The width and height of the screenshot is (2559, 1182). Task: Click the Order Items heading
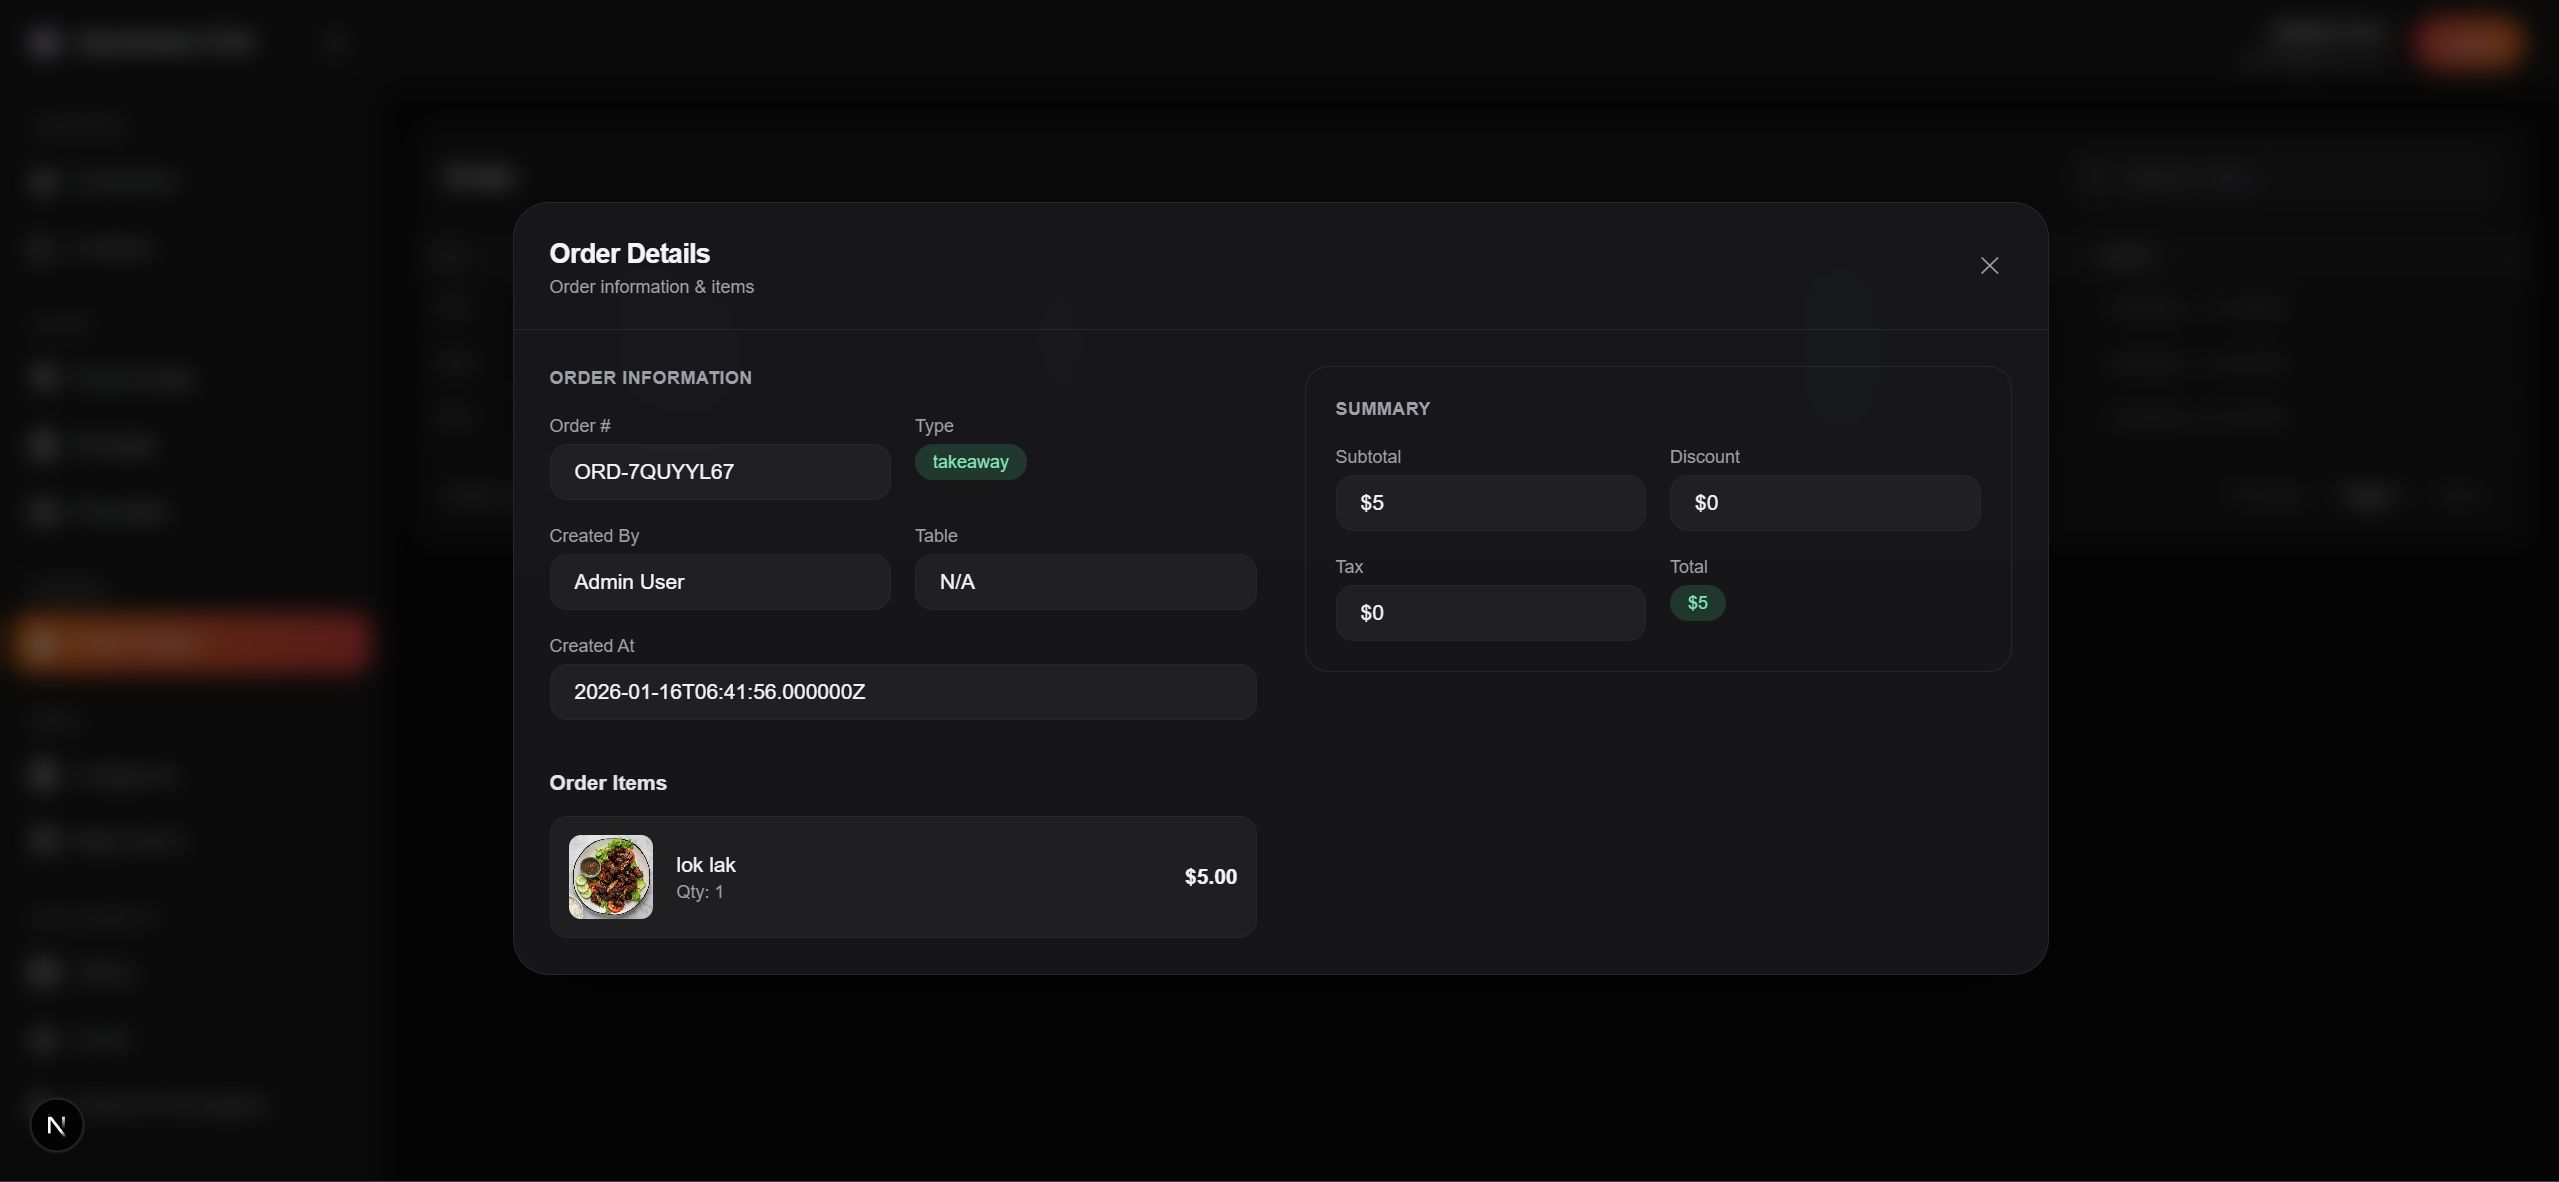607,783
